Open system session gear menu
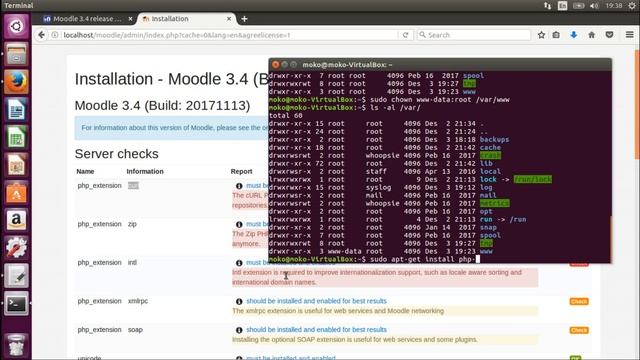This screenshot has height=360, width=640. pyautogui.click(x=632, y=6)
